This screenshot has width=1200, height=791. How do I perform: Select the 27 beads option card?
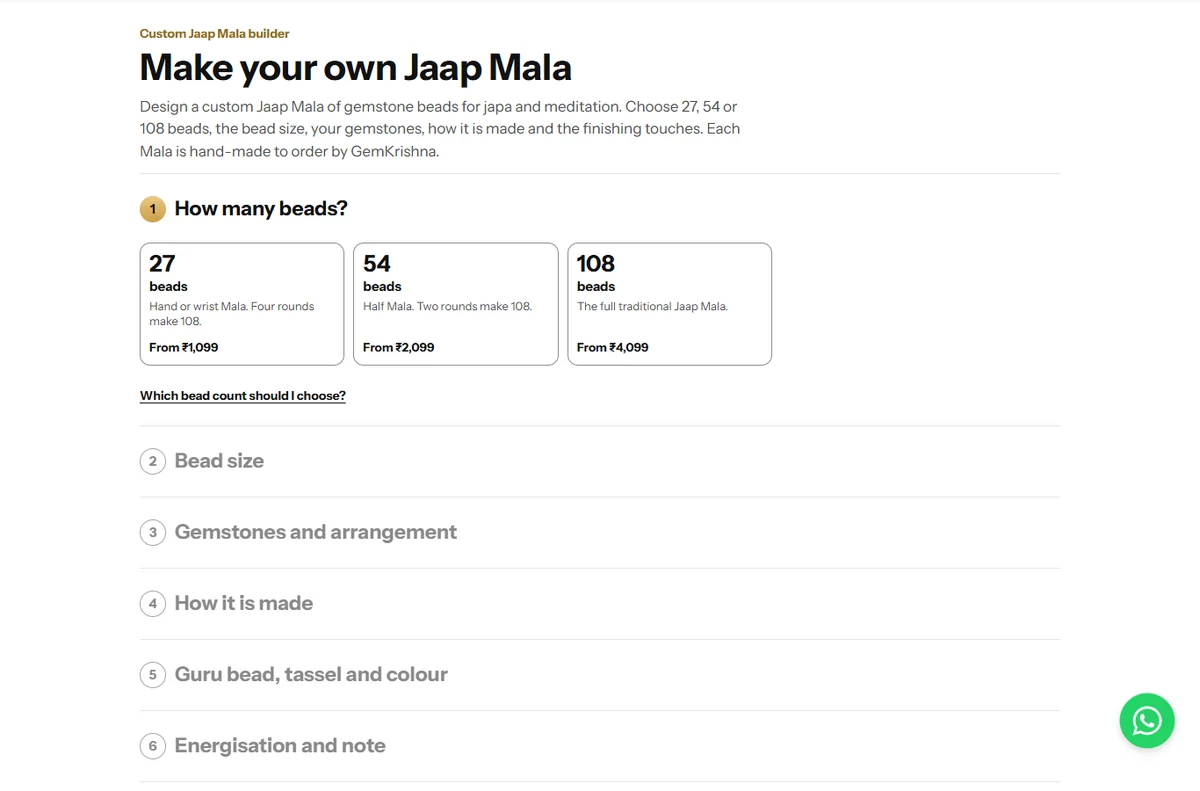[x=242, y=304]
